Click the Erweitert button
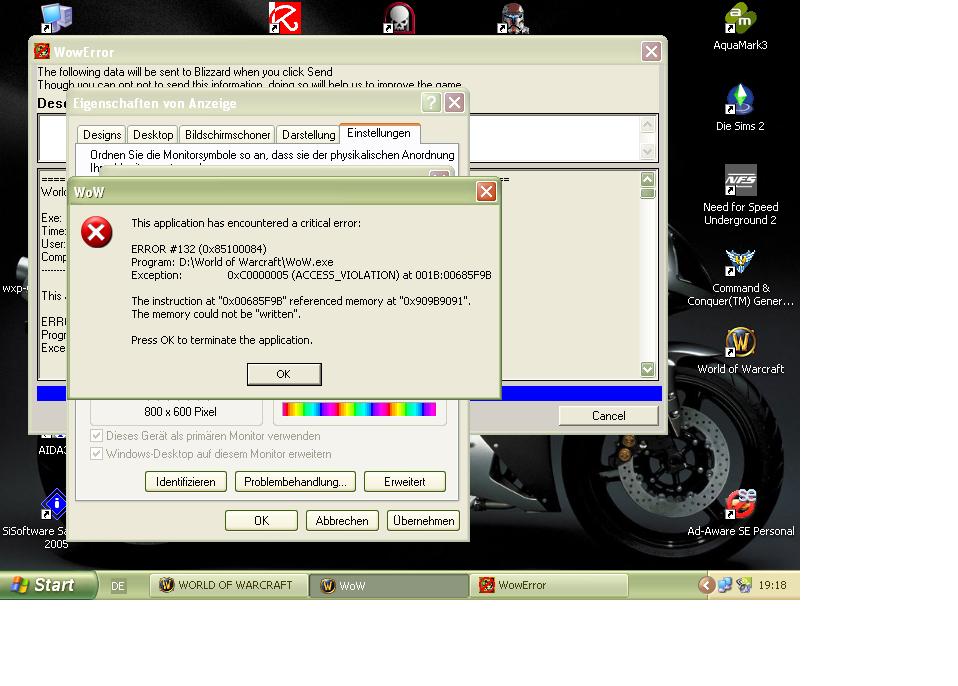The height and width of the screenshot is (686, 958). pyautogui.click(x=404, y=481)
